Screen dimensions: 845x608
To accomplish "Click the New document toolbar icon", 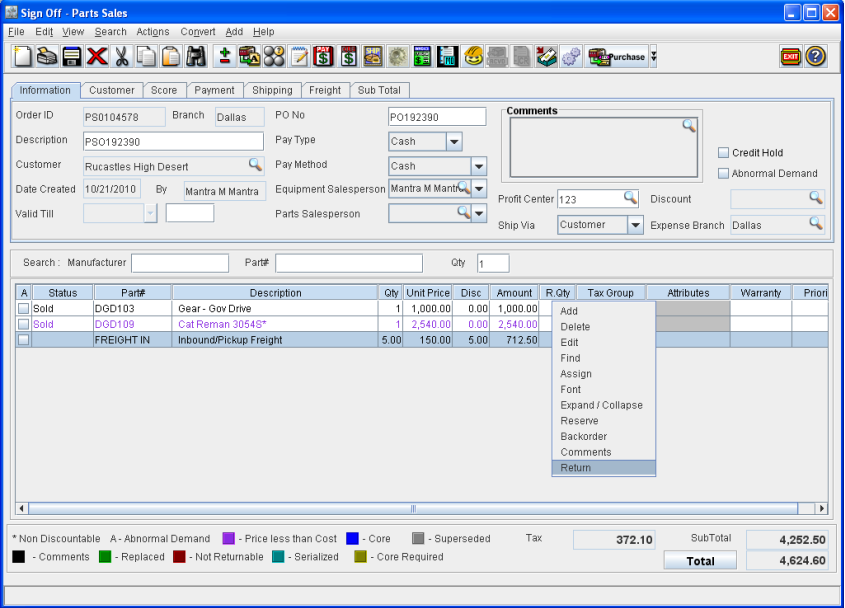I will coord(23,56).
